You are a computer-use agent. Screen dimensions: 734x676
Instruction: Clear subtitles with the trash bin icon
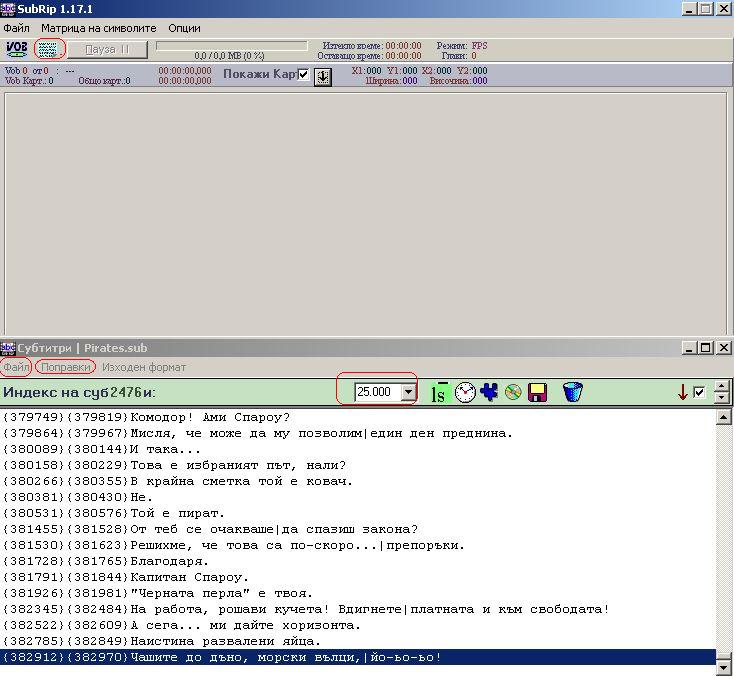(572, 392)
